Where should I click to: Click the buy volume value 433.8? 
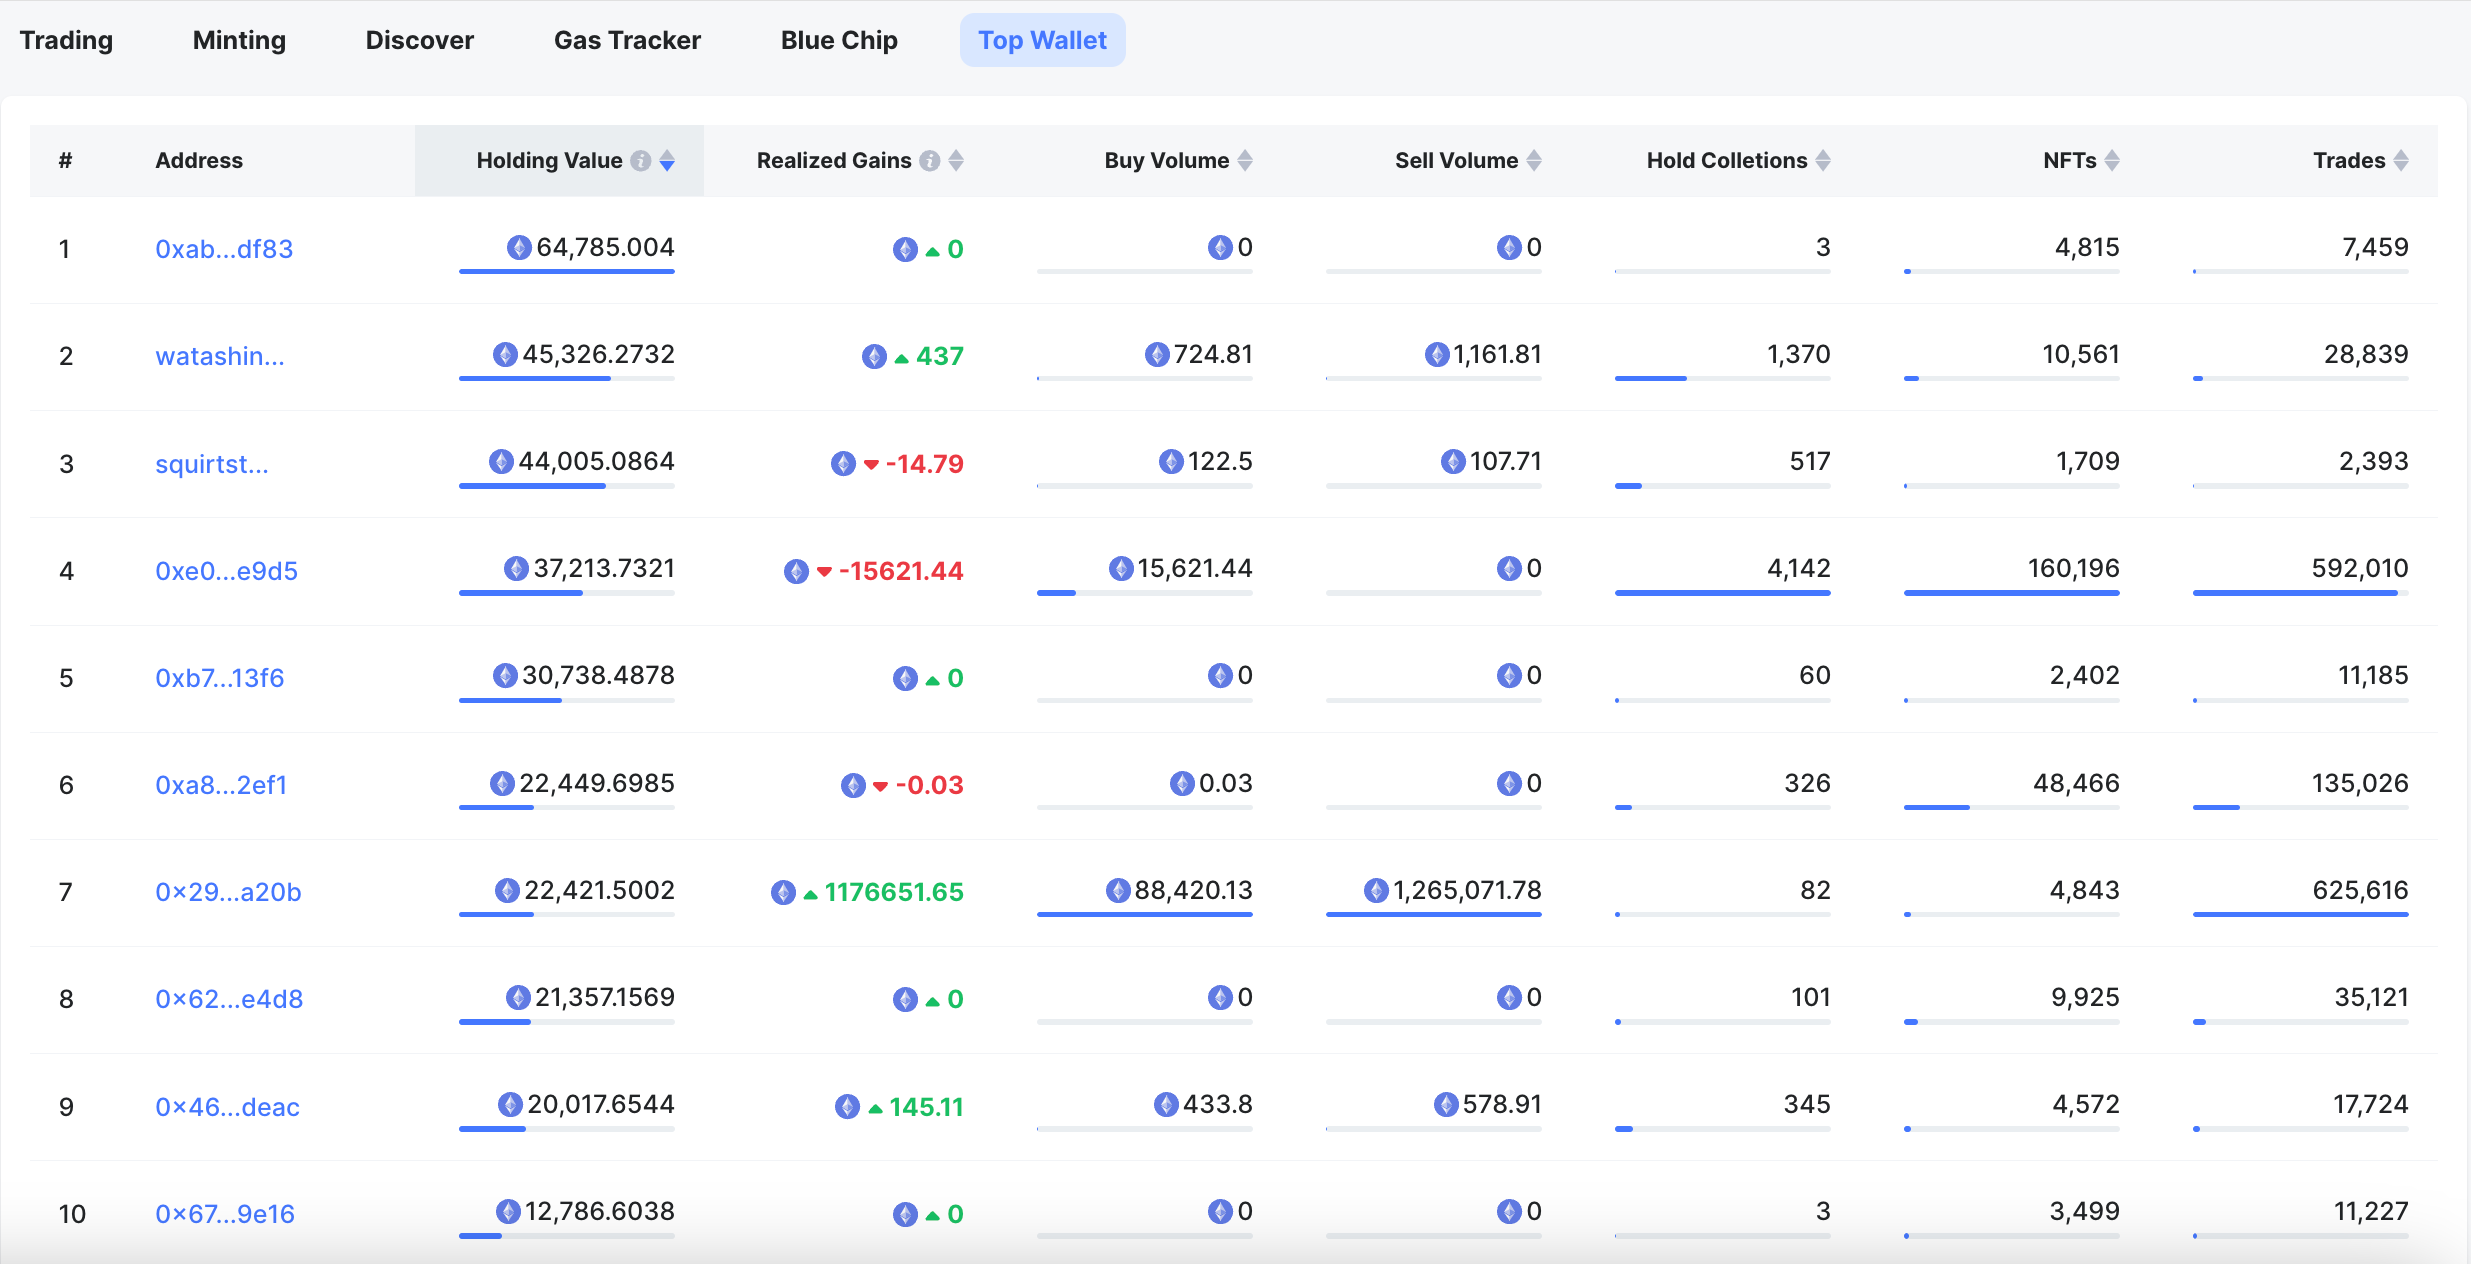(1218, 1104)
